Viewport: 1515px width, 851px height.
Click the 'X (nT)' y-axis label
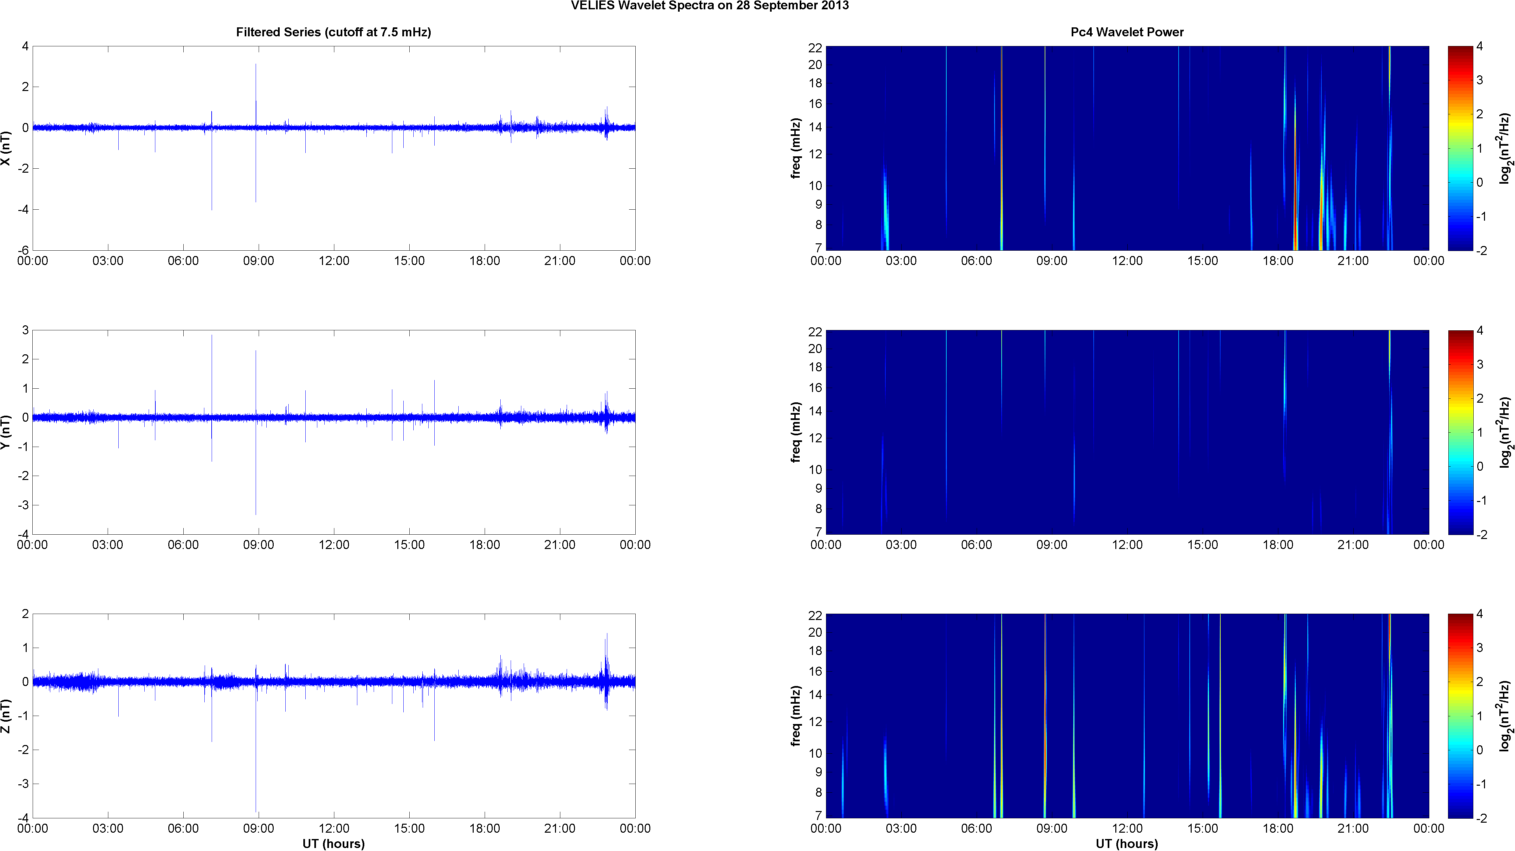7,148
